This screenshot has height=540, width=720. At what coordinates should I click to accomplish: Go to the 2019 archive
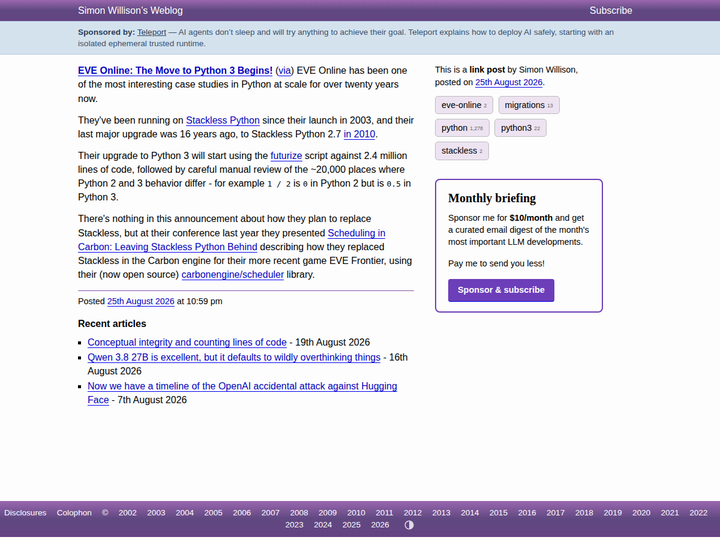tap(613, 513)
